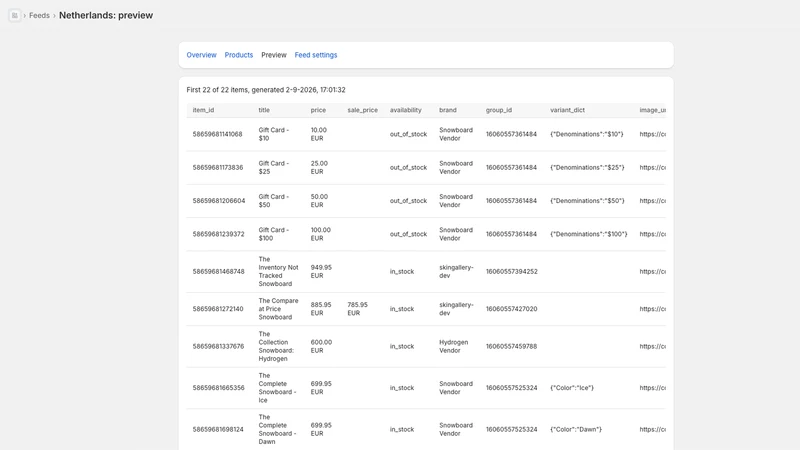The width and height of the screenshot is (800, 450).
Task: Click the Gift Card - $100 title
Action: point(273,234)
